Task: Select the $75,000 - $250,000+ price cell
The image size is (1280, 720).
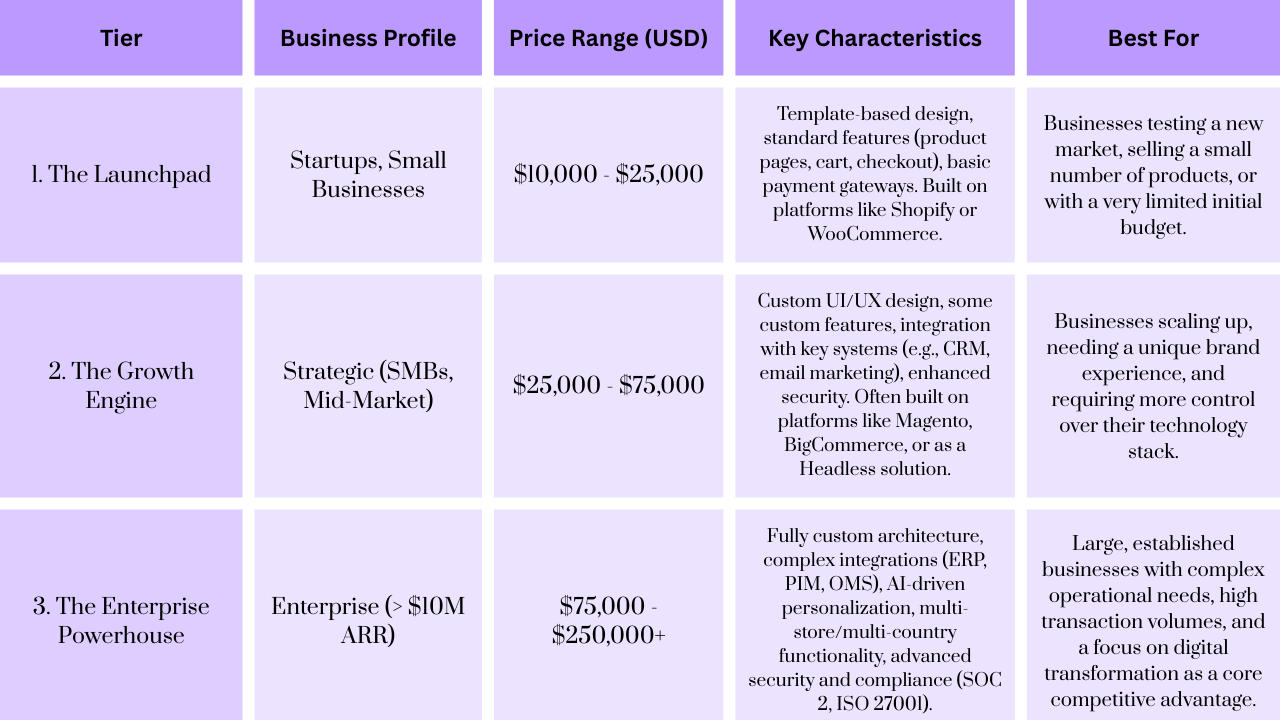Action: click(608, 615)
